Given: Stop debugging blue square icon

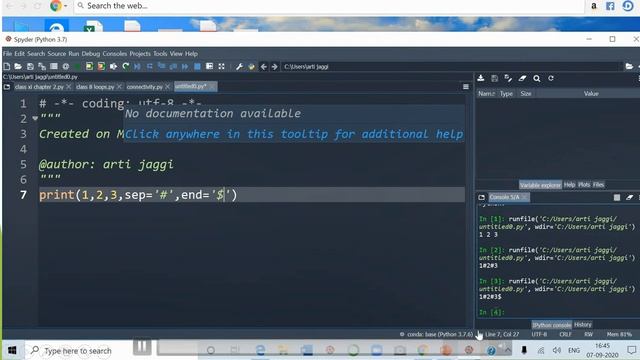Looking at the screenshot, I should (197, 66).
